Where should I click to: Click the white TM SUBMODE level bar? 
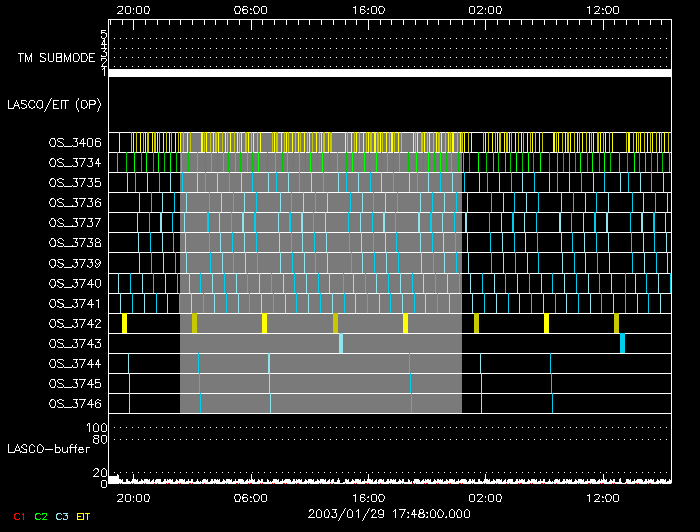[389, 73]
